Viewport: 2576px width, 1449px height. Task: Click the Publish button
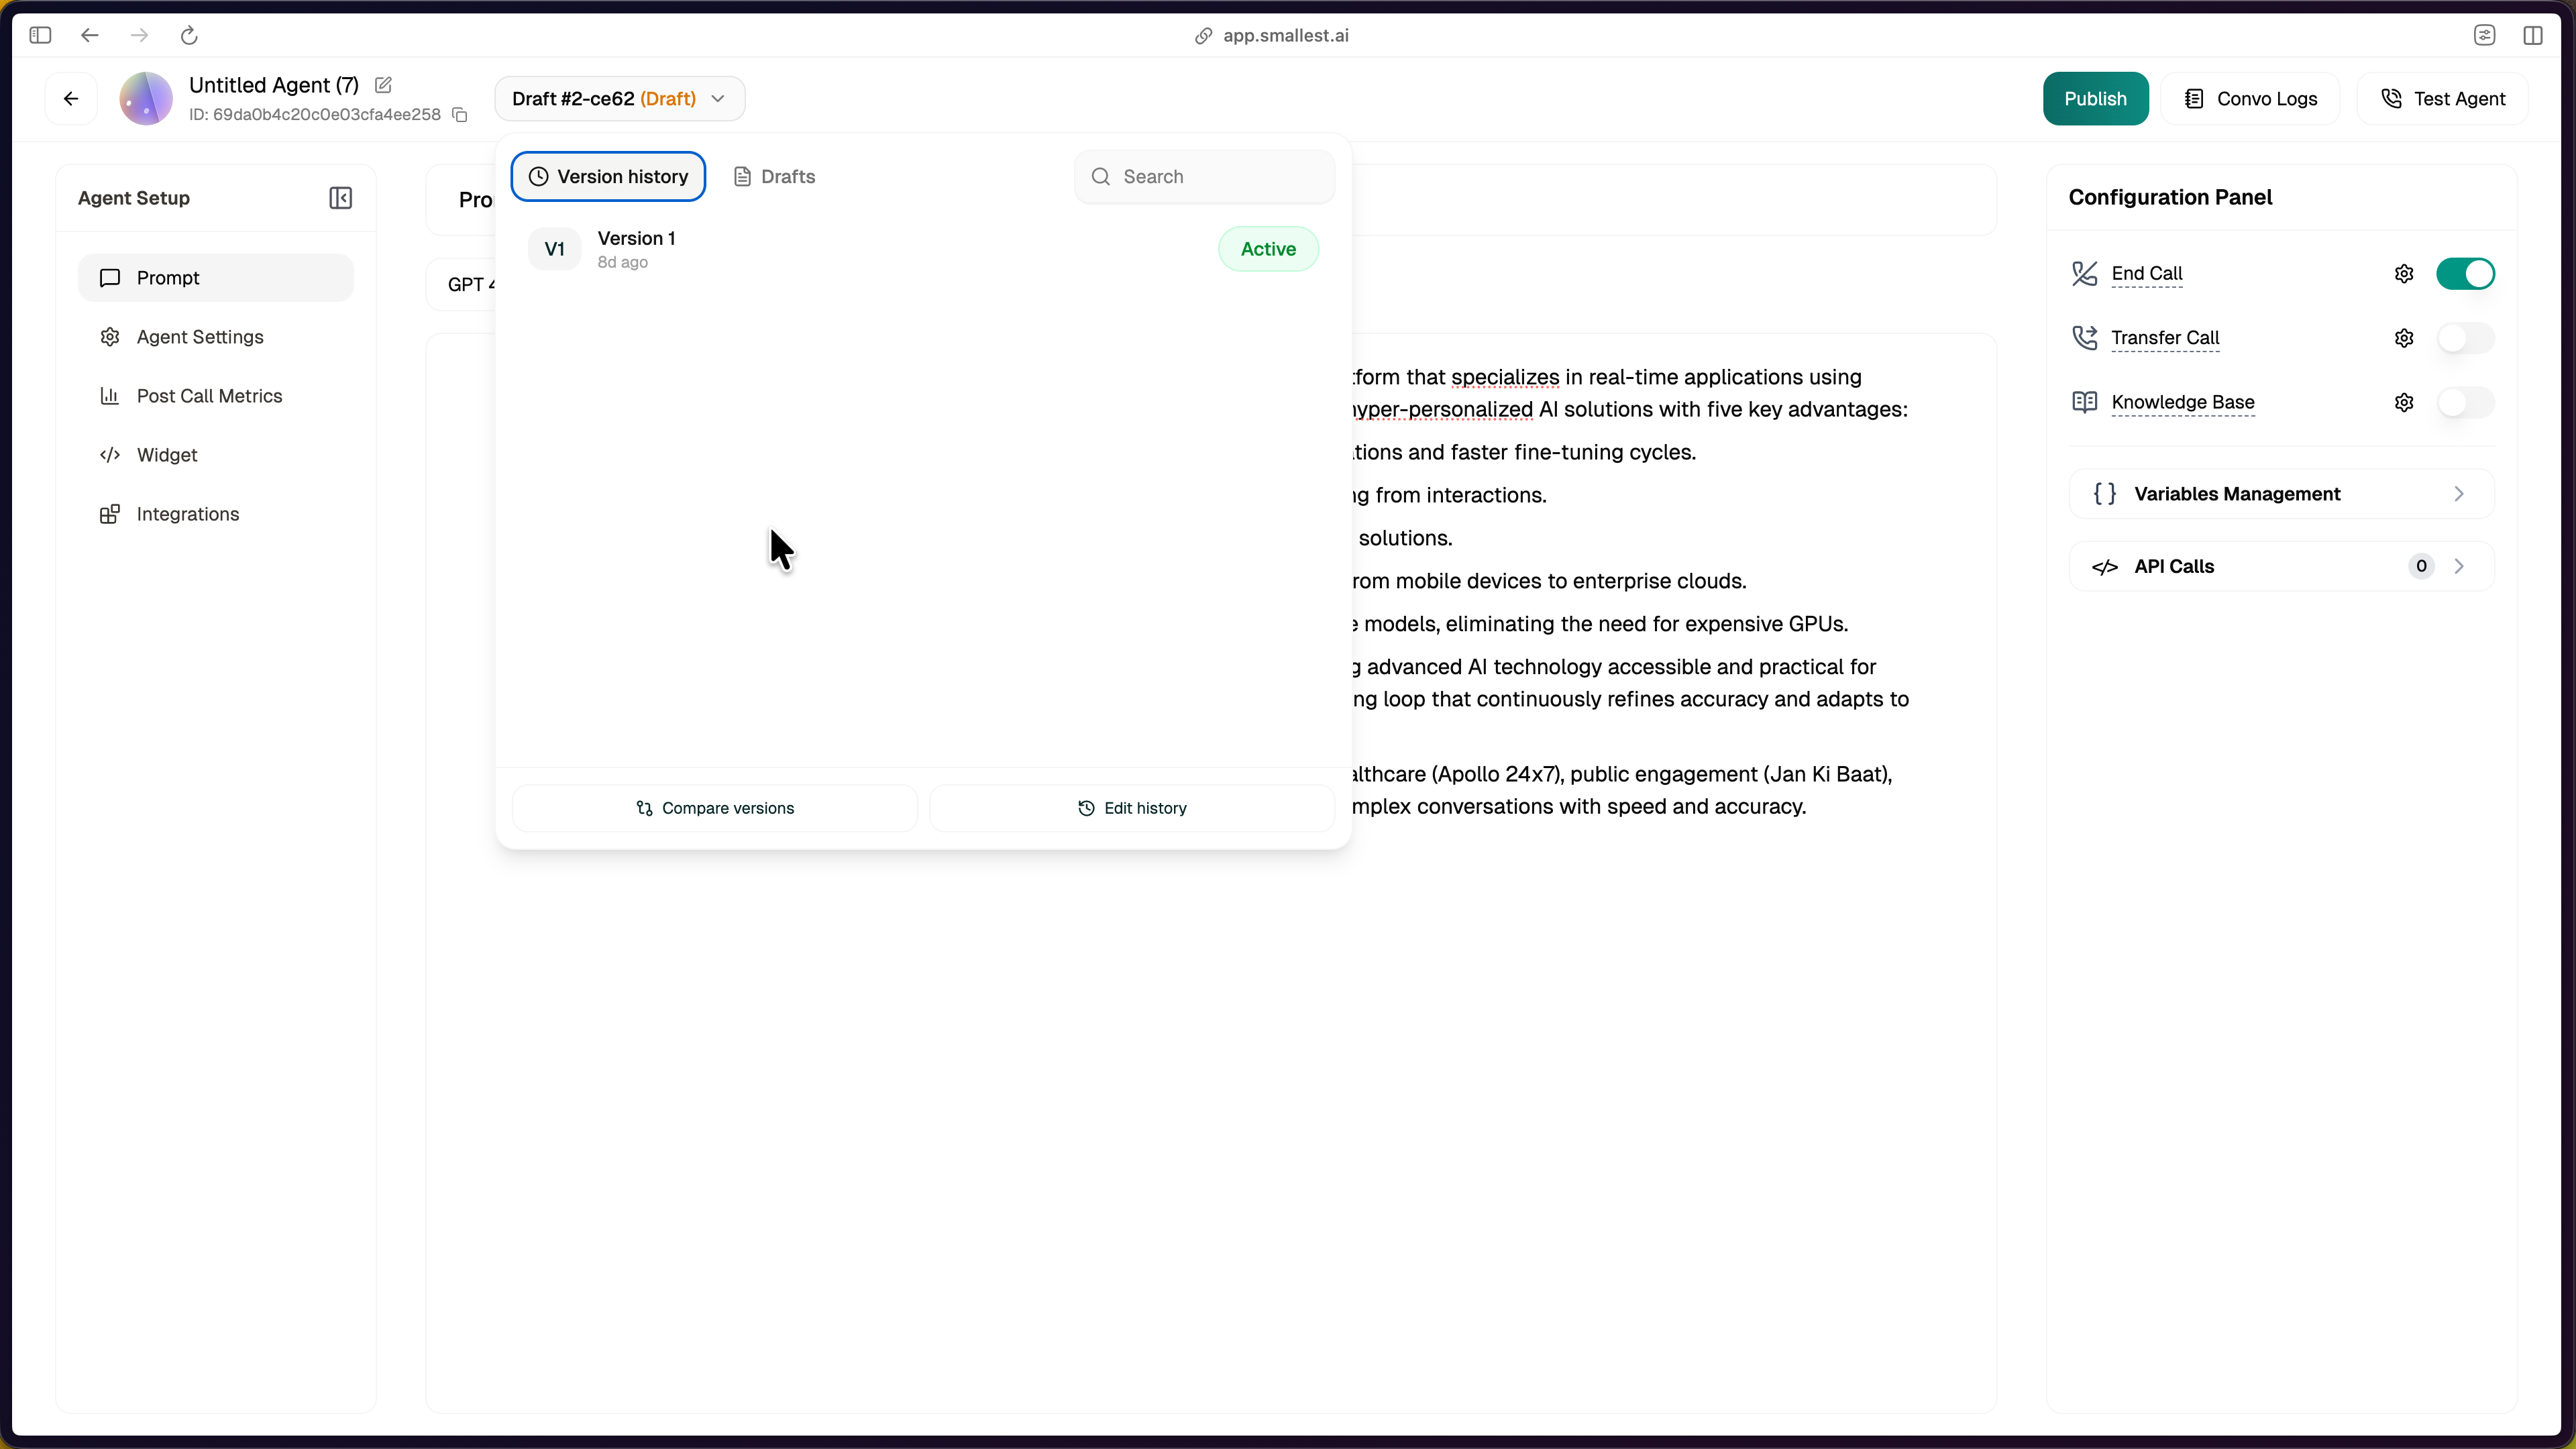click(x=2095, y=98)
